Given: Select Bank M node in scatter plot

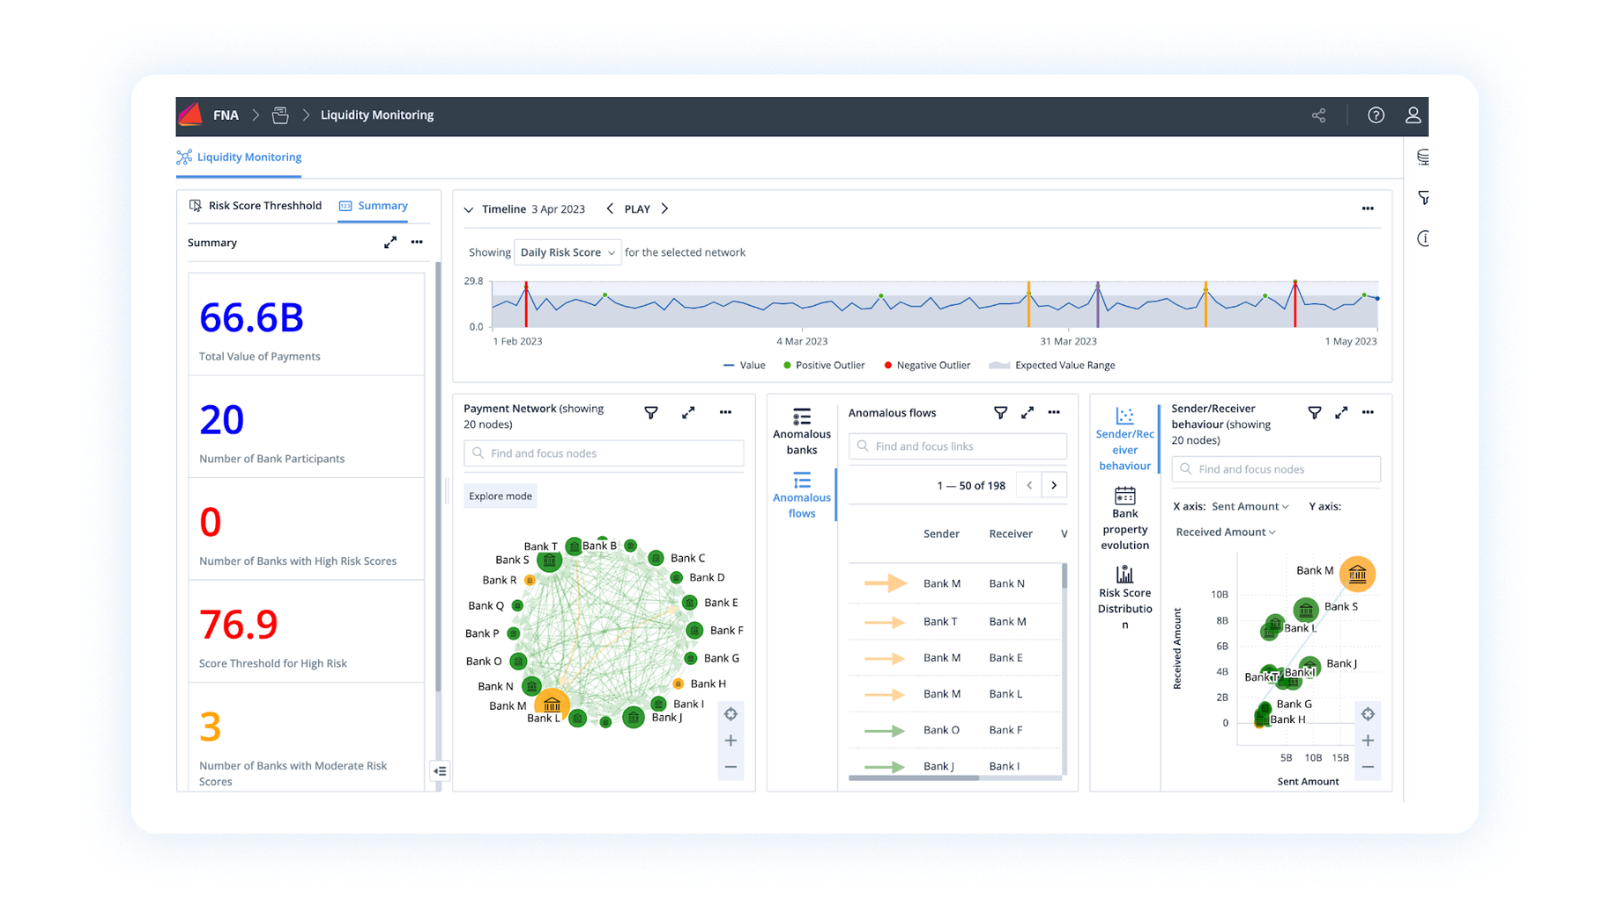Looking at the screenshot, I should (x=1357, y=574).
